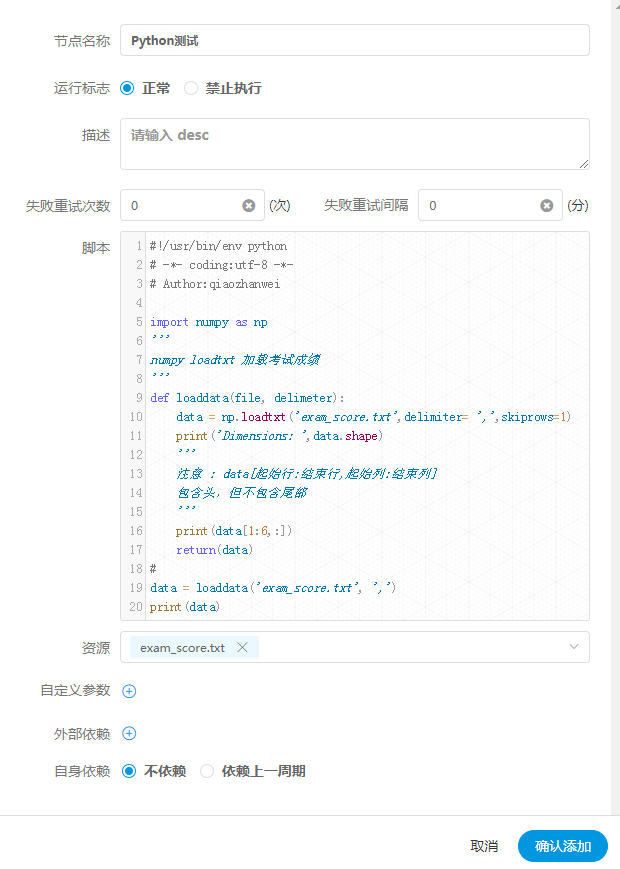The height and width of the screenshot is (869, 620).
Task: Click line number 4 in gutter
Action: tap(139, 303)
